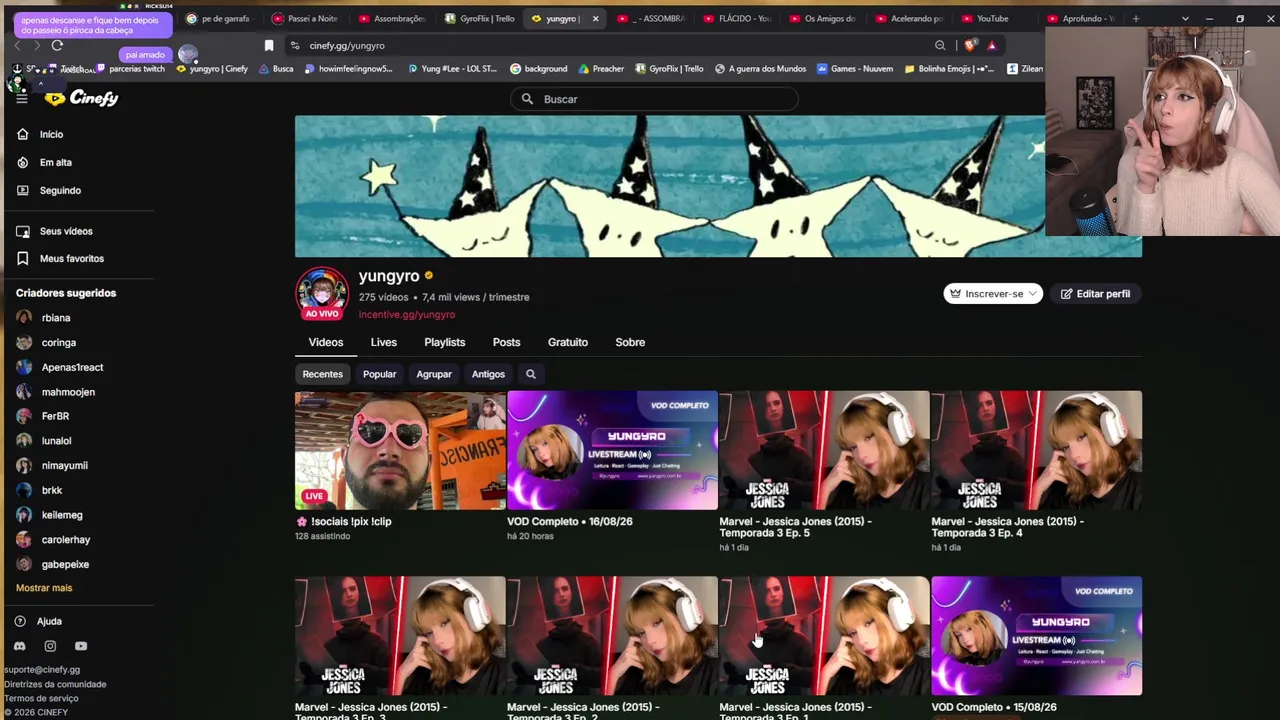
Task: Open the Preacher bookmark
Action: (600, 69)
